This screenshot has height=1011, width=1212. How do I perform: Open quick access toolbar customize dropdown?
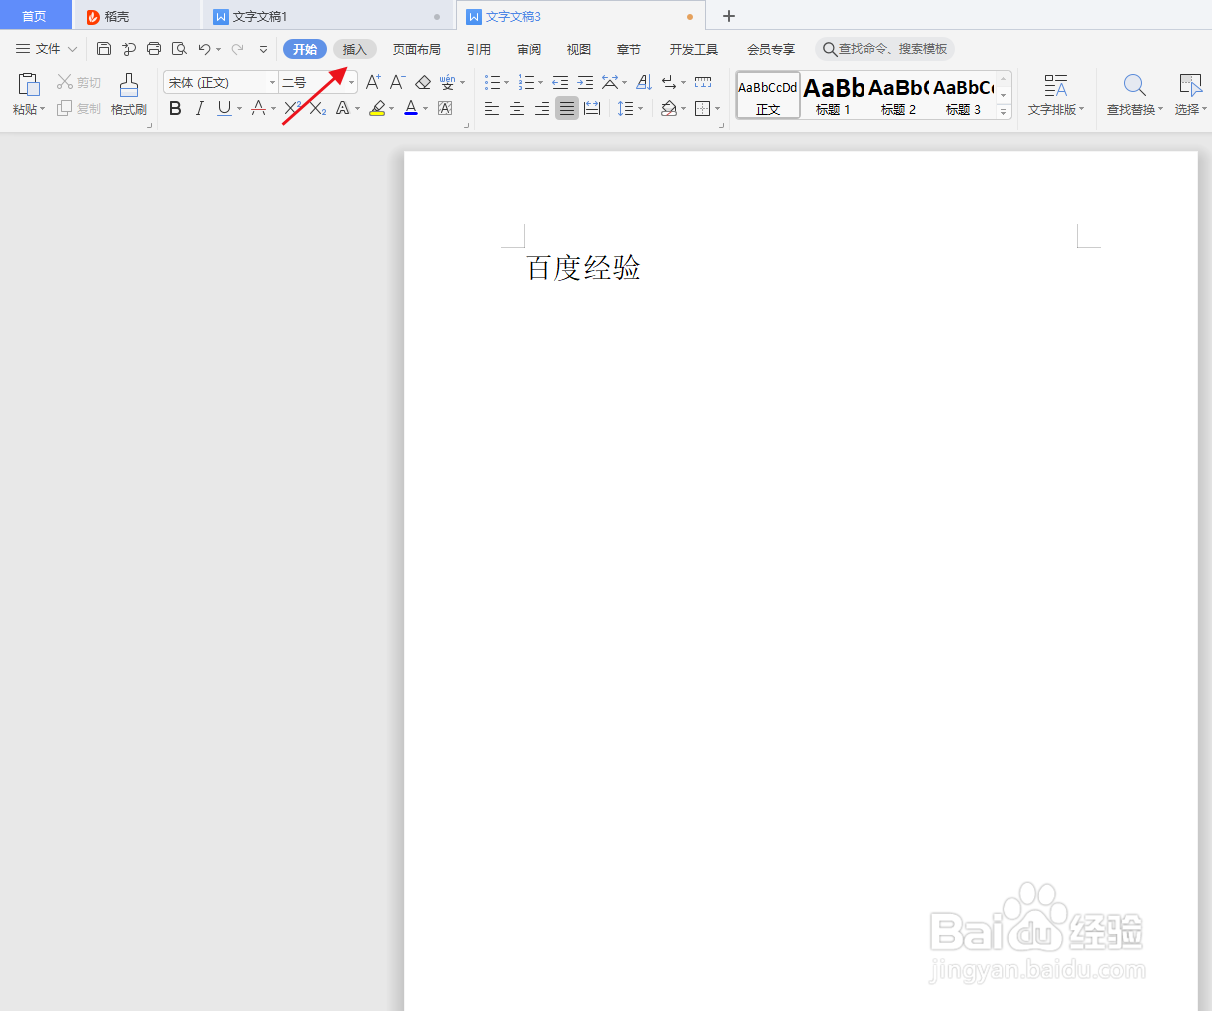[264, 49]
